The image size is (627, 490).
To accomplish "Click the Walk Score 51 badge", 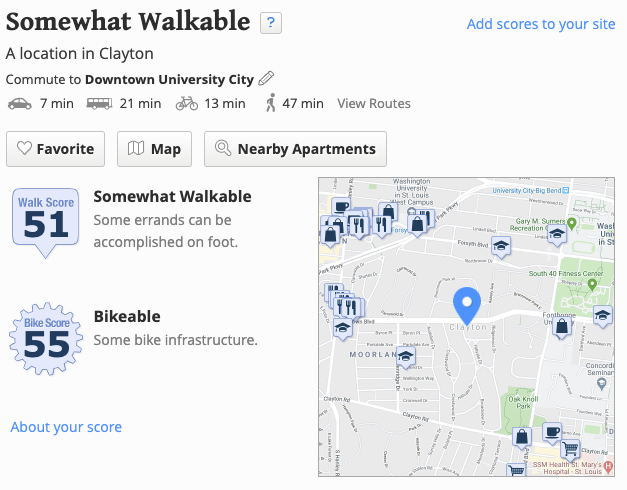I will 46,222.
